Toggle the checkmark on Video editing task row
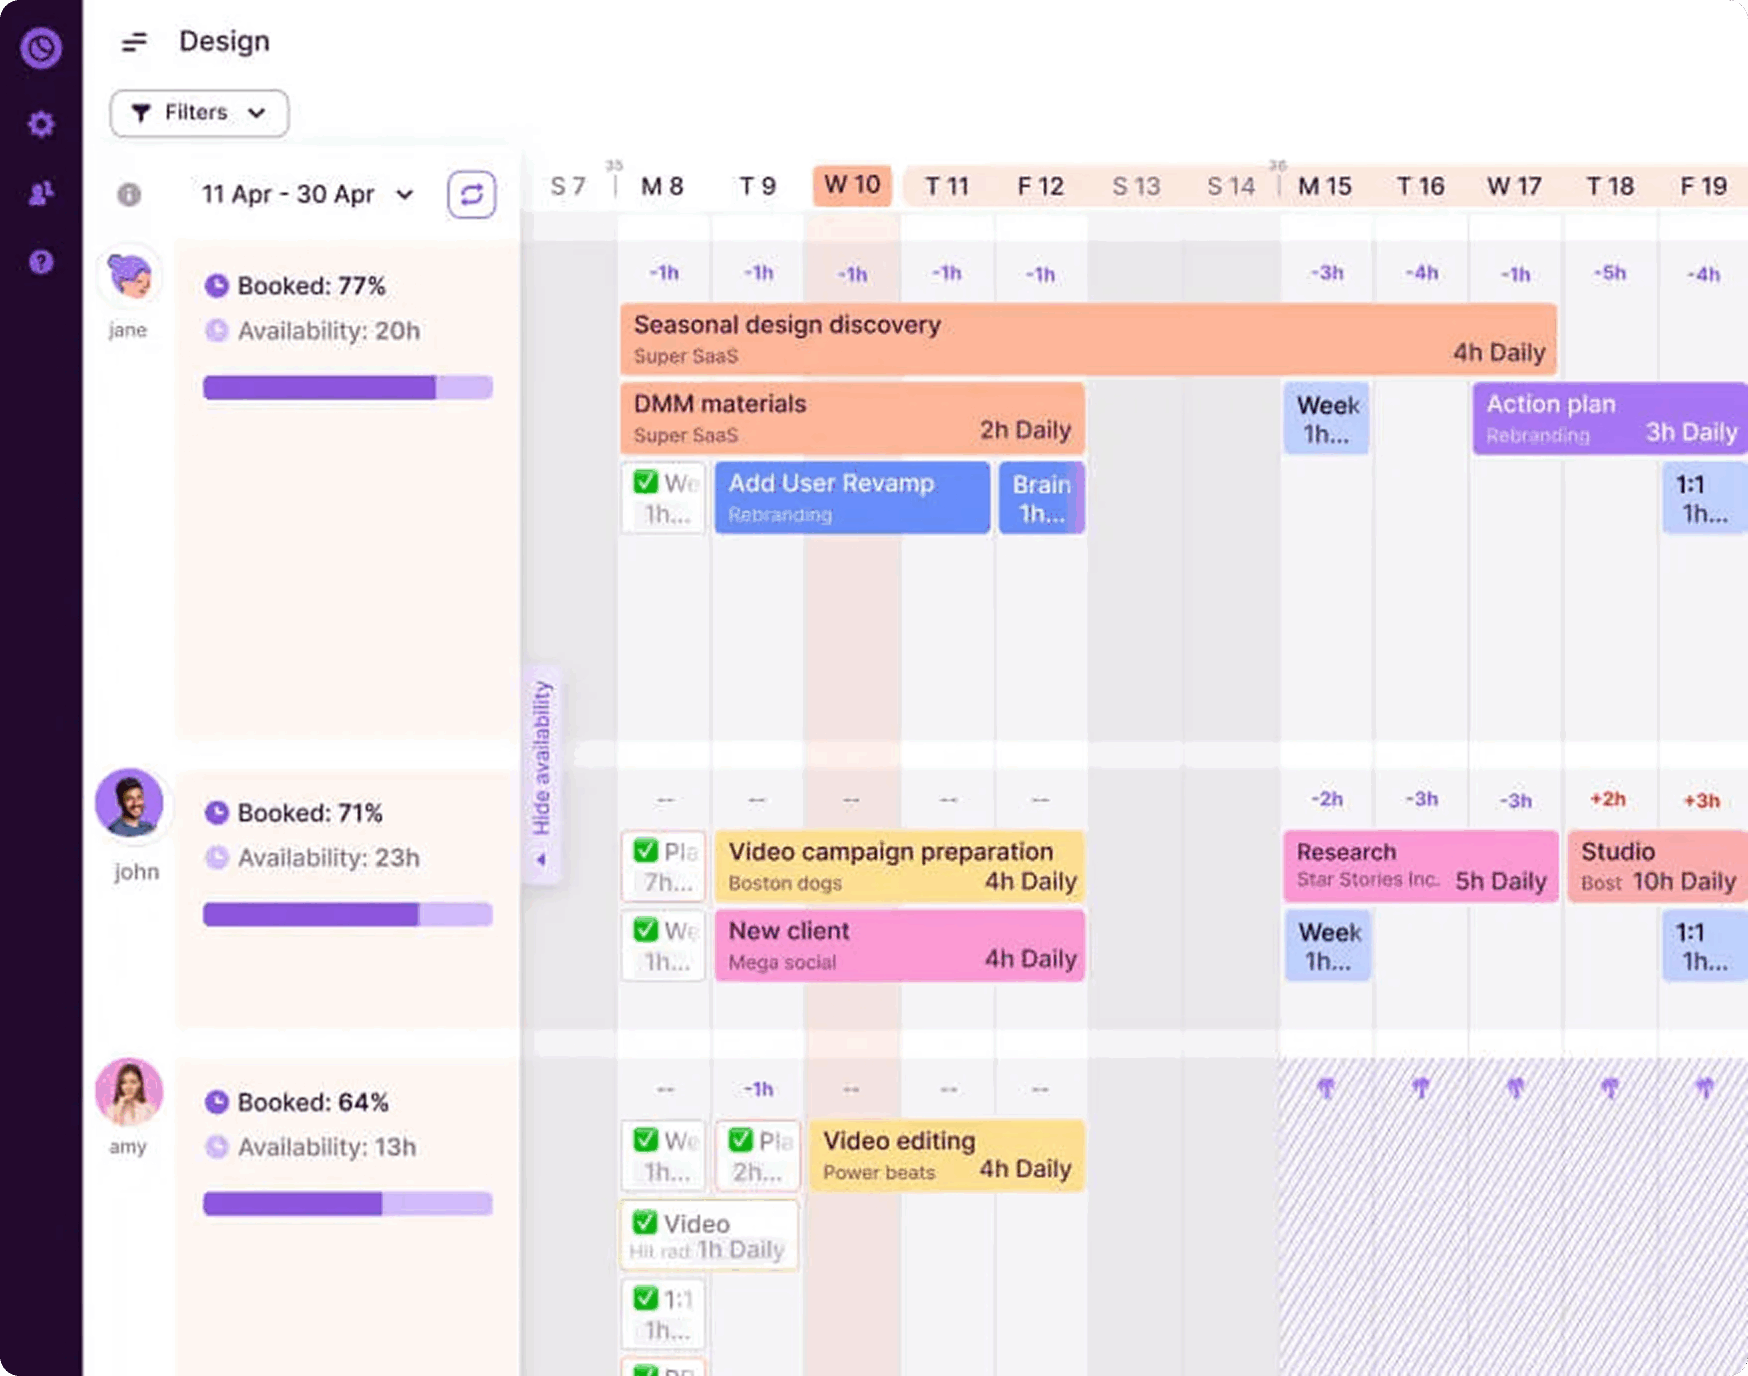Viewport: 1748px width, 1376px height. pyautogui.click(x=742, y=1139)
